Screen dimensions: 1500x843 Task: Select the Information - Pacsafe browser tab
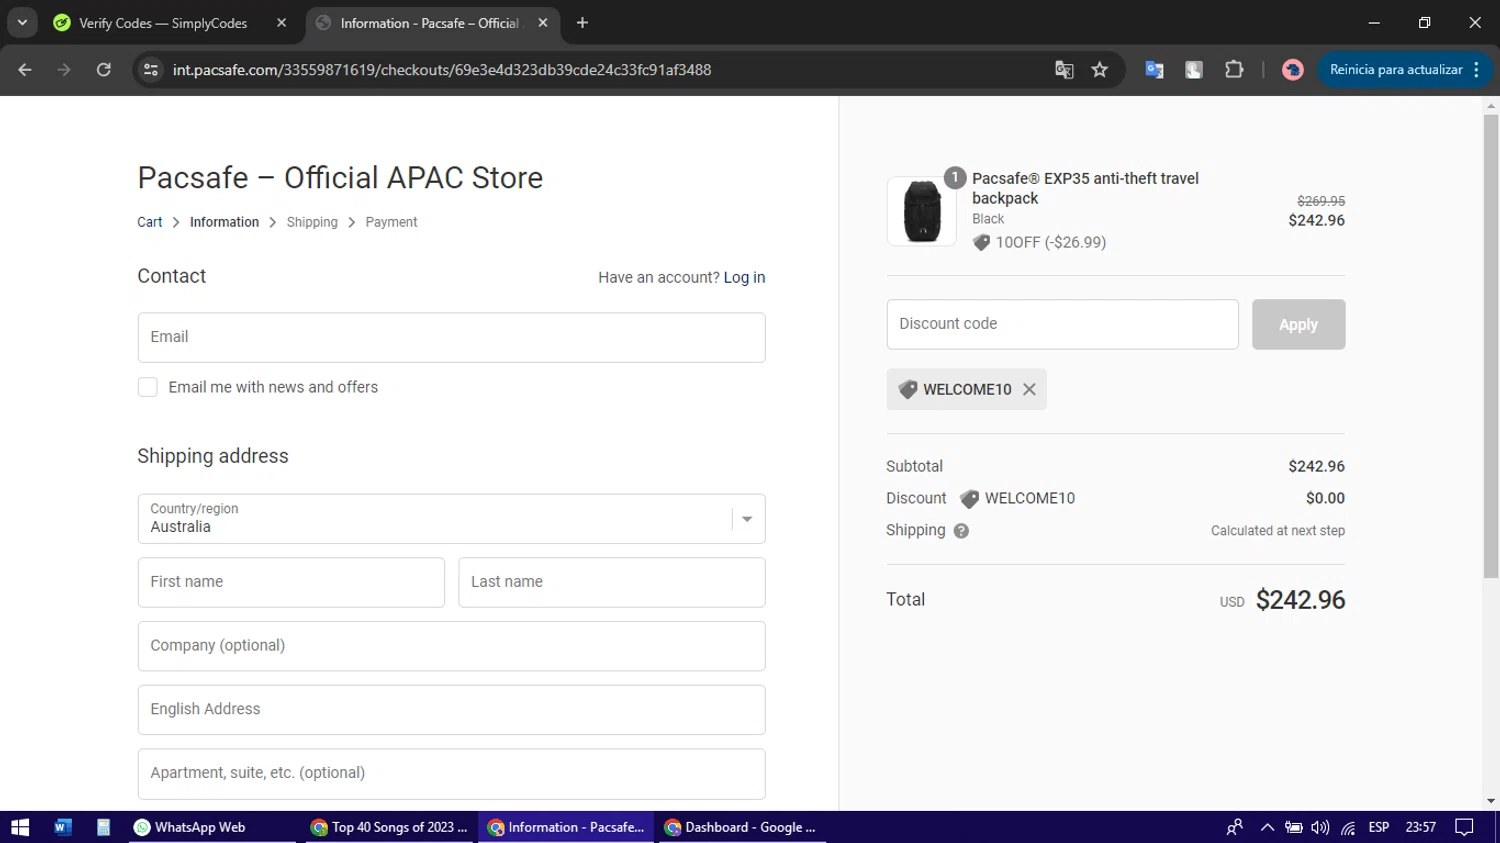tap(432, 23)
